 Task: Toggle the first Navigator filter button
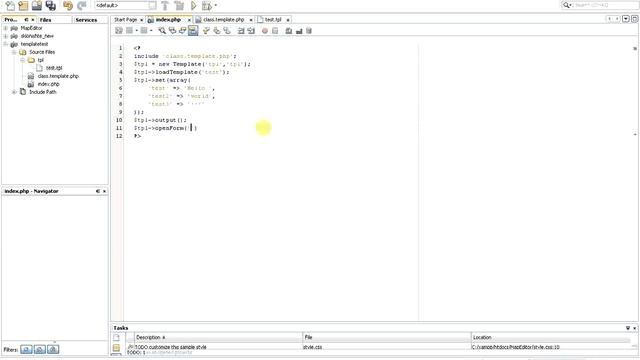(x=27, y=349)
